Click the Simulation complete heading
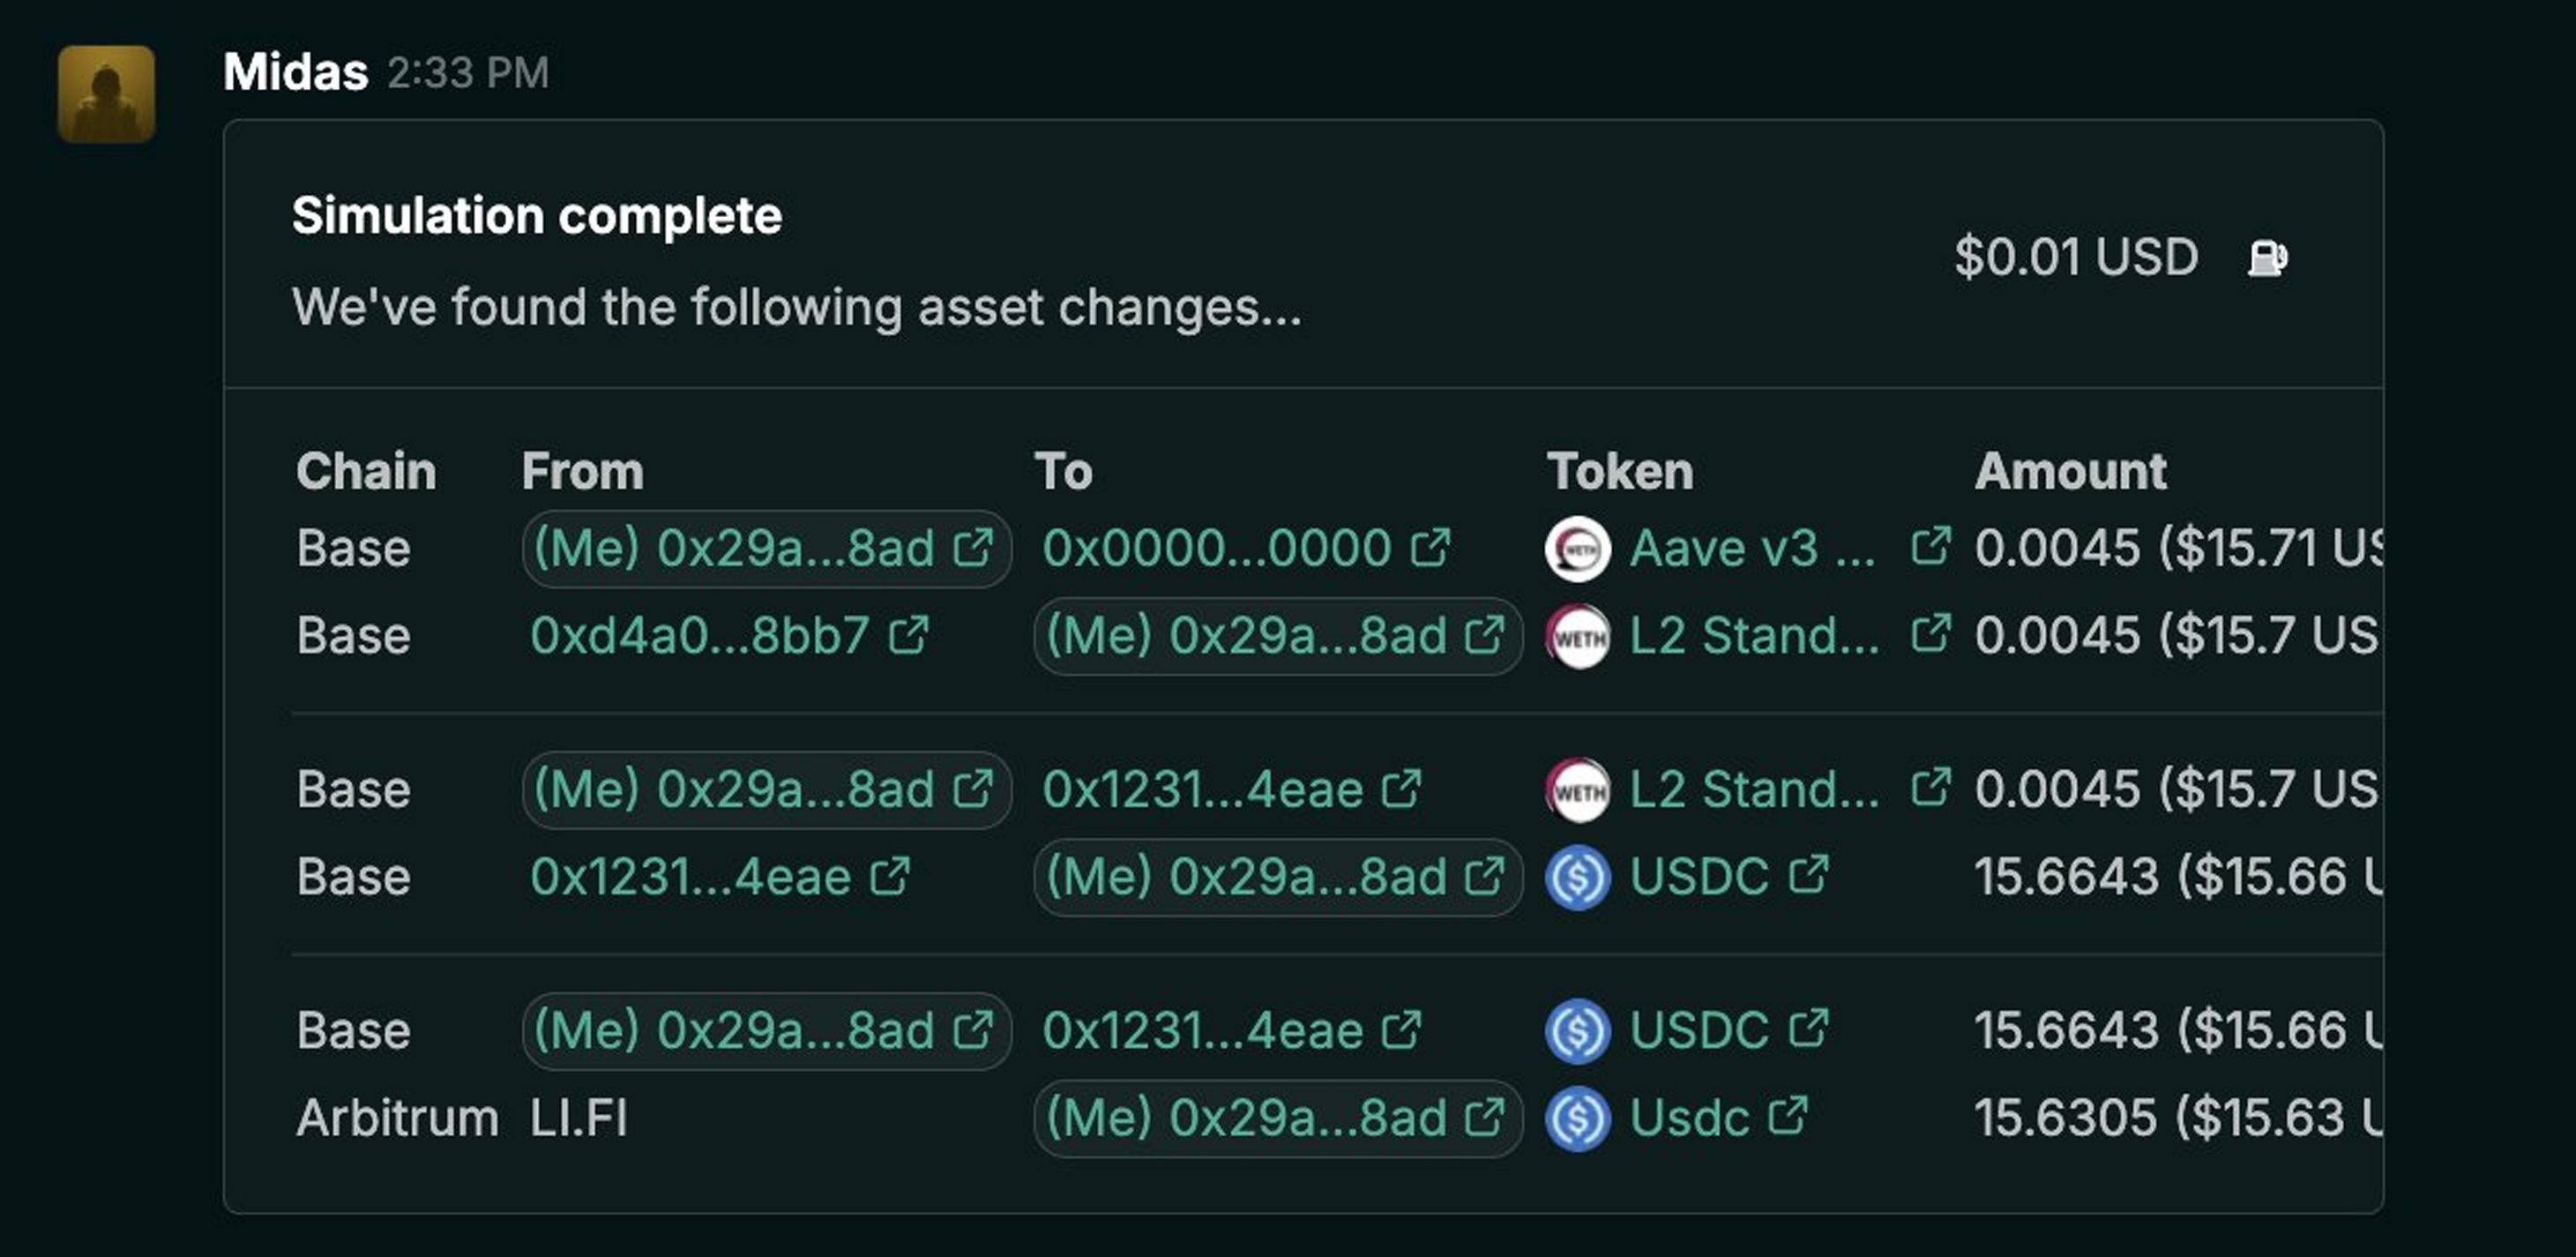The height and width of the screenshot is (1257, 2576). pos(537,216)
